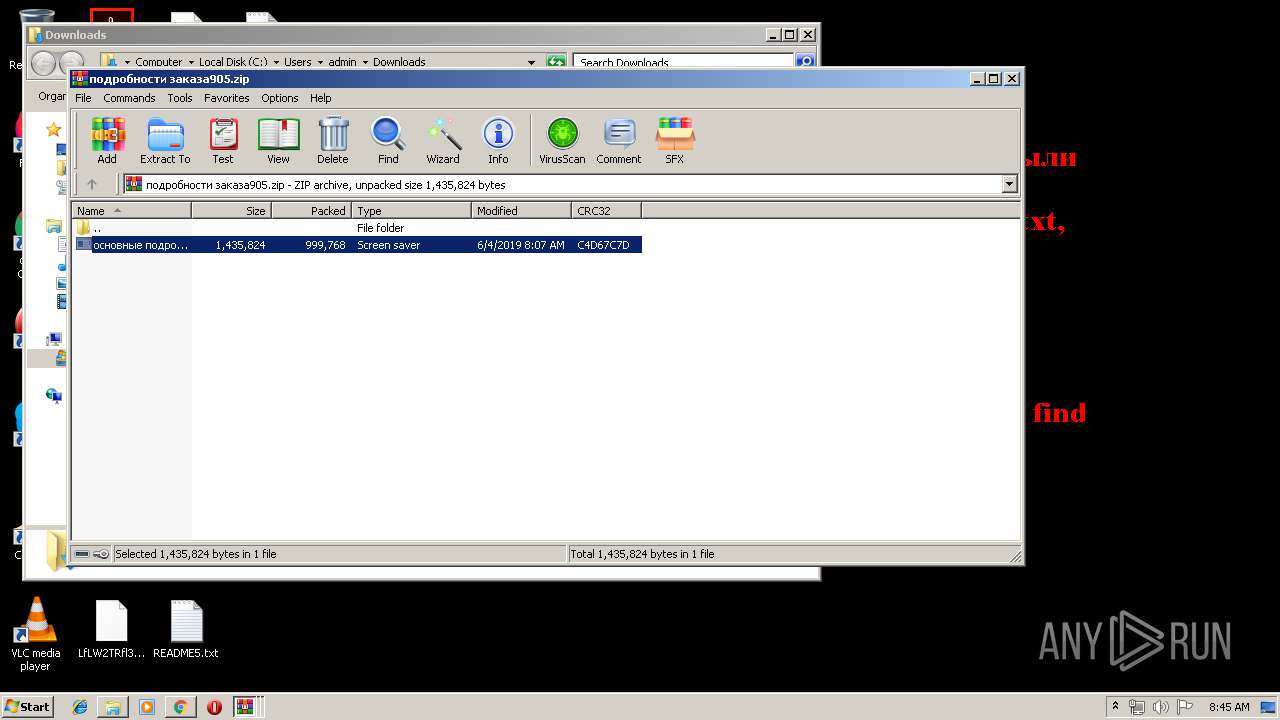Click the Info toolbar icon
1280x720 pixels.
pos(498,141)
